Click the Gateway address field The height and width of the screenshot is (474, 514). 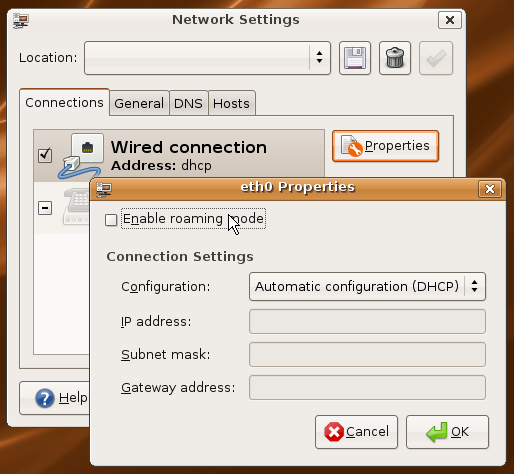tap(367, 388)
